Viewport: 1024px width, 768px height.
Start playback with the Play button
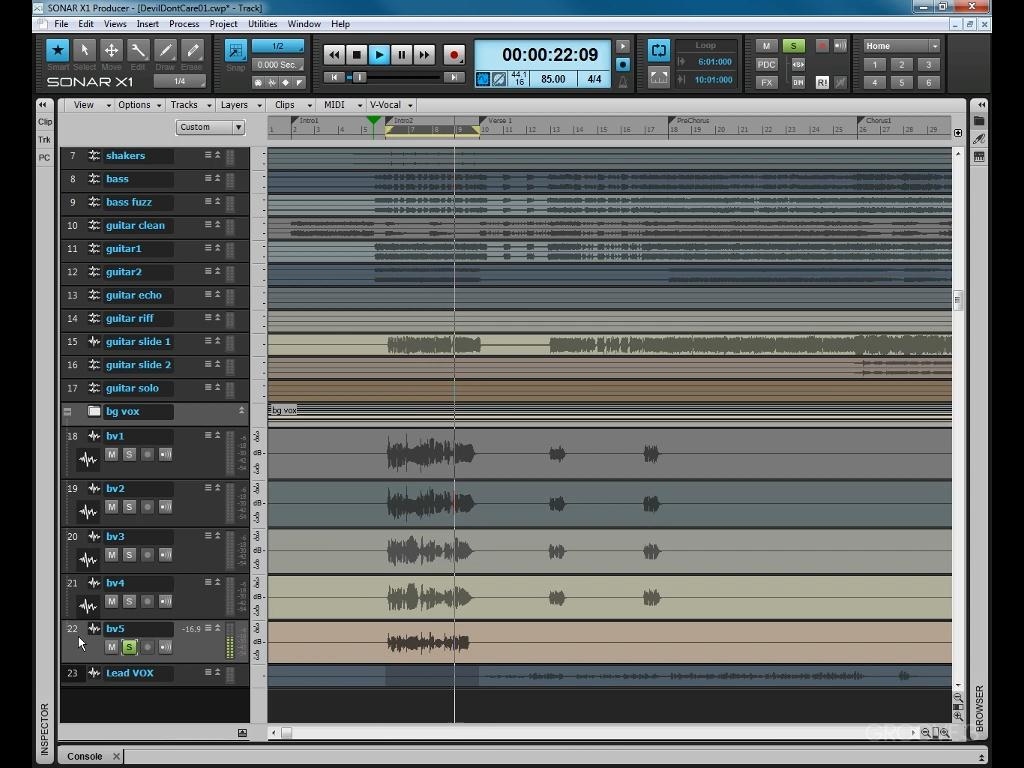click(x=379, y=55)
